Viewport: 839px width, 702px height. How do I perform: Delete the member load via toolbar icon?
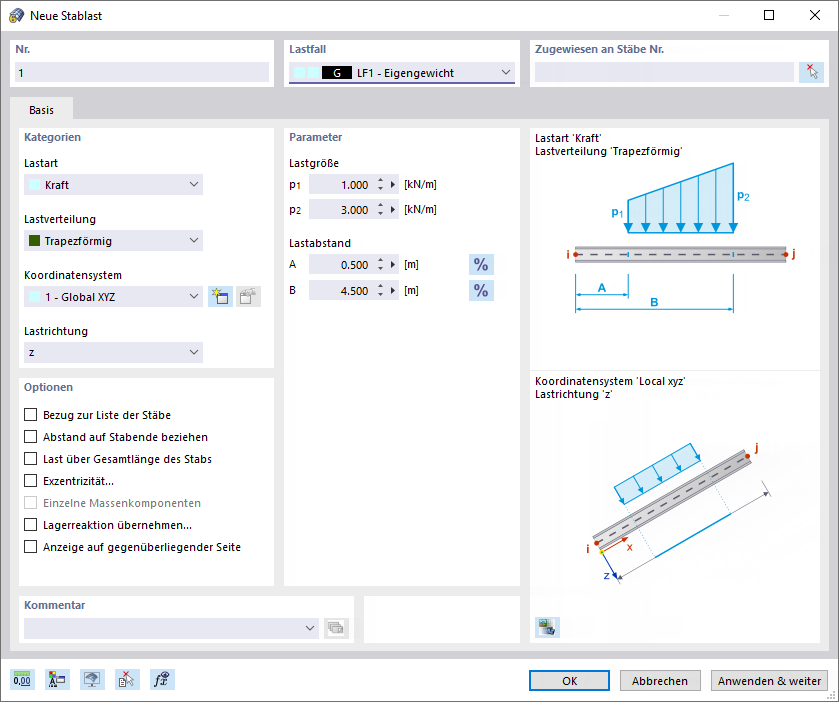(x=127, y=679)
